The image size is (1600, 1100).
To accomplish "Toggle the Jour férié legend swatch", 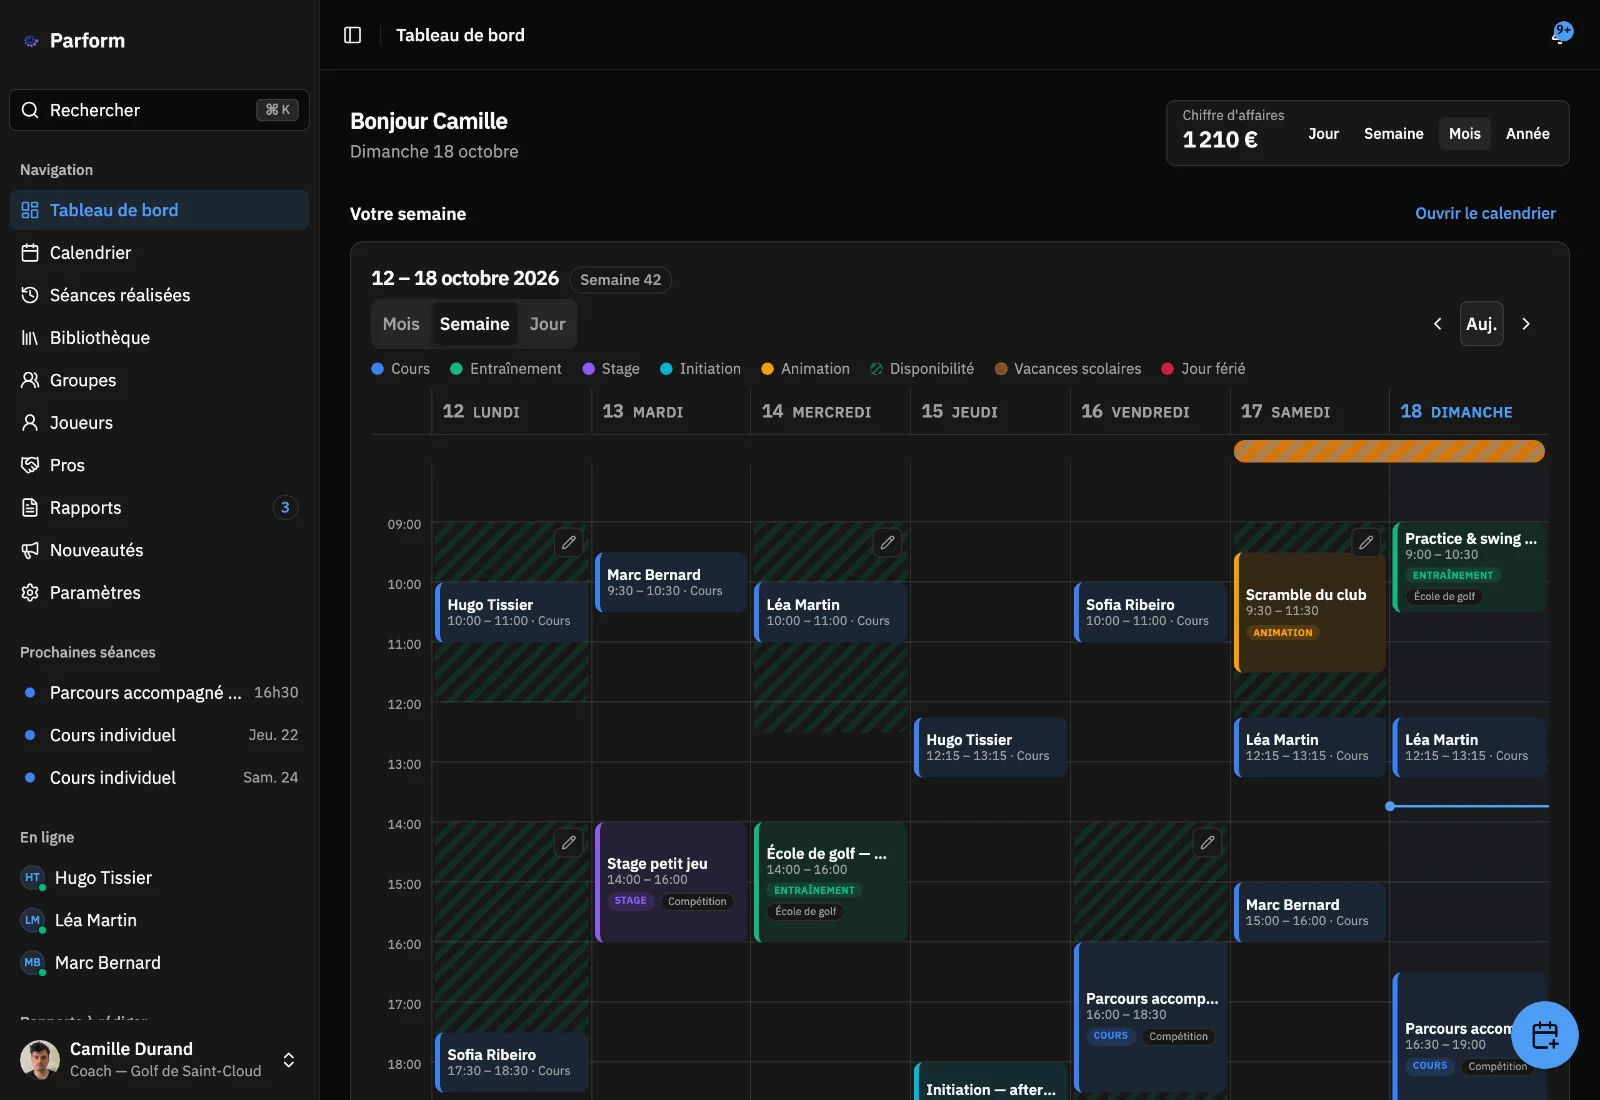I will (1167, 369).
